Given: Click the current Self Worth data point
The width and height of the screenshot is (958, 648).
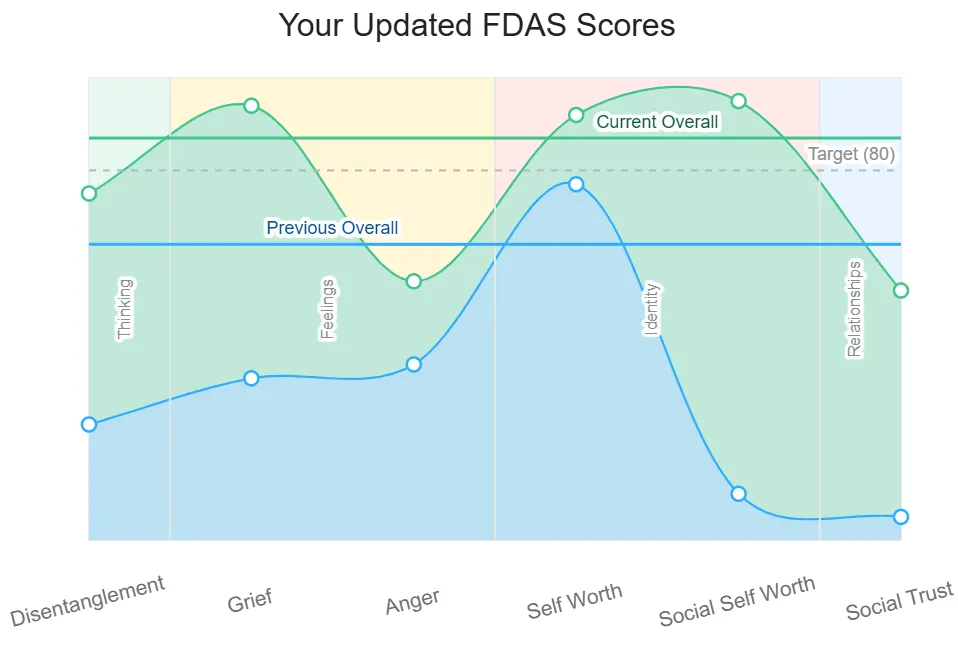Looking at the screenshot, I should click(x=576, y=115).
